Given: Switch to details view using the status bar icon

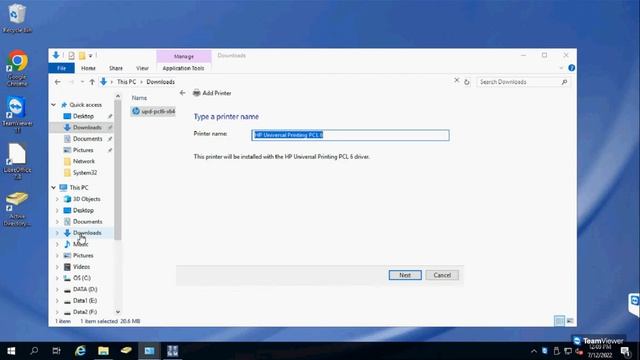Looking at the screenshot, I should tap(560, 321).
